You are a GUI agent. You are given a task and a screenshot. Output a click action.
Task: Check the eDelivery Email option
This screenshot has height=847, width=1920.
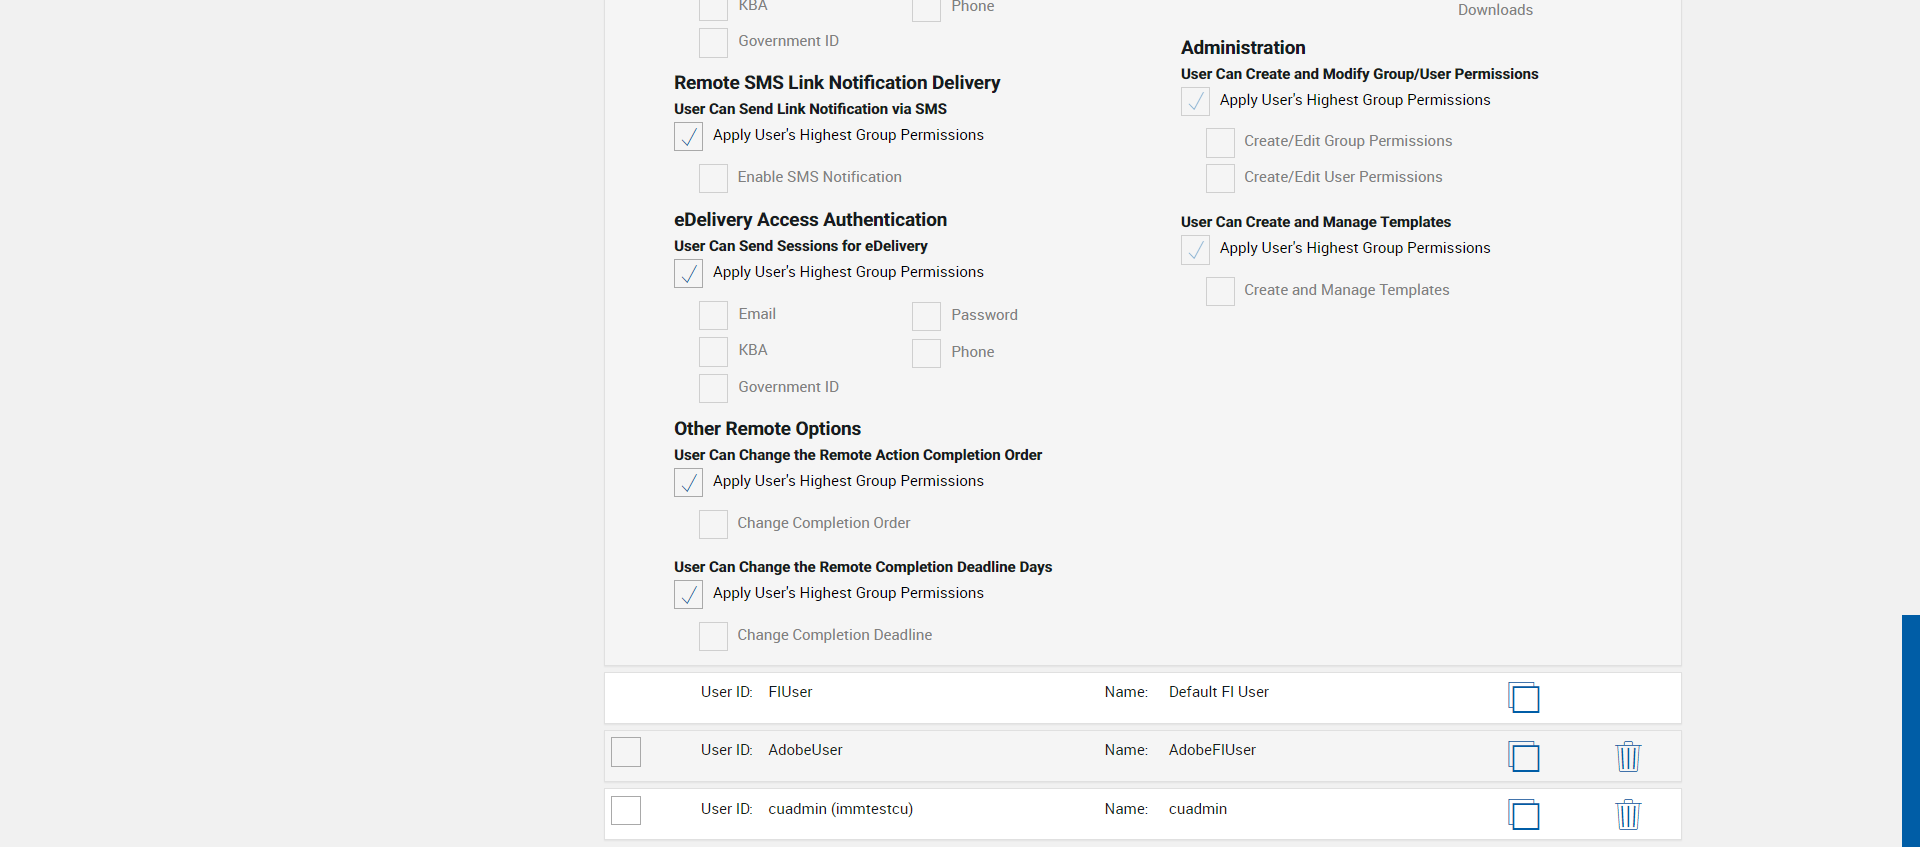tap(713, 315)
